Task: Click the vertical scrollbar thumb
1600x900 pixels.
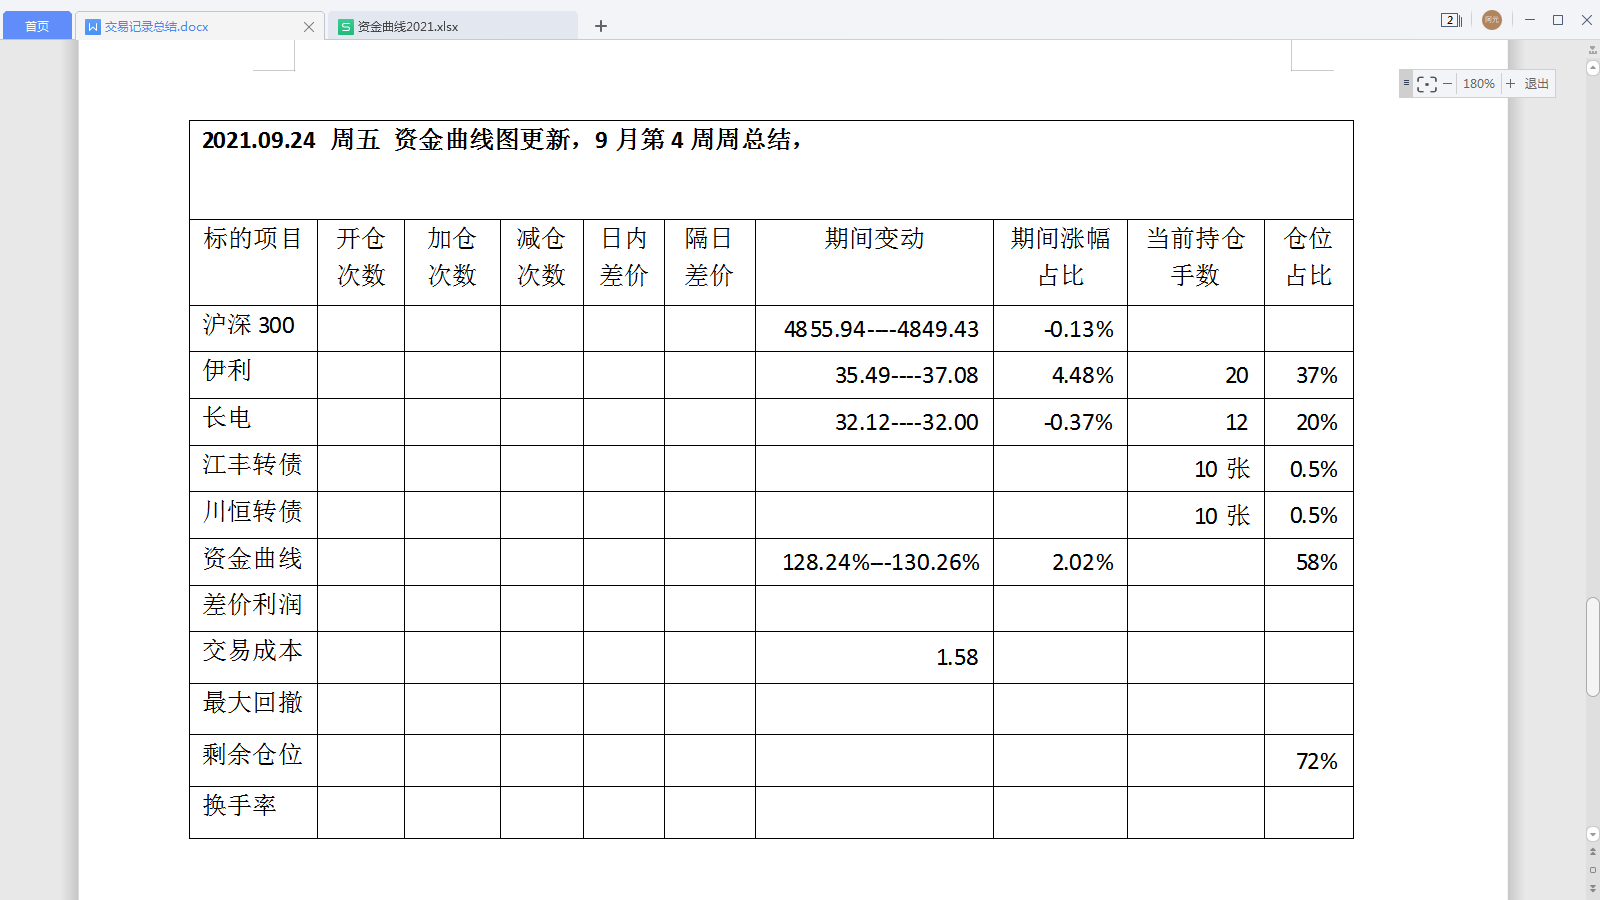Action: (1592, 646)
